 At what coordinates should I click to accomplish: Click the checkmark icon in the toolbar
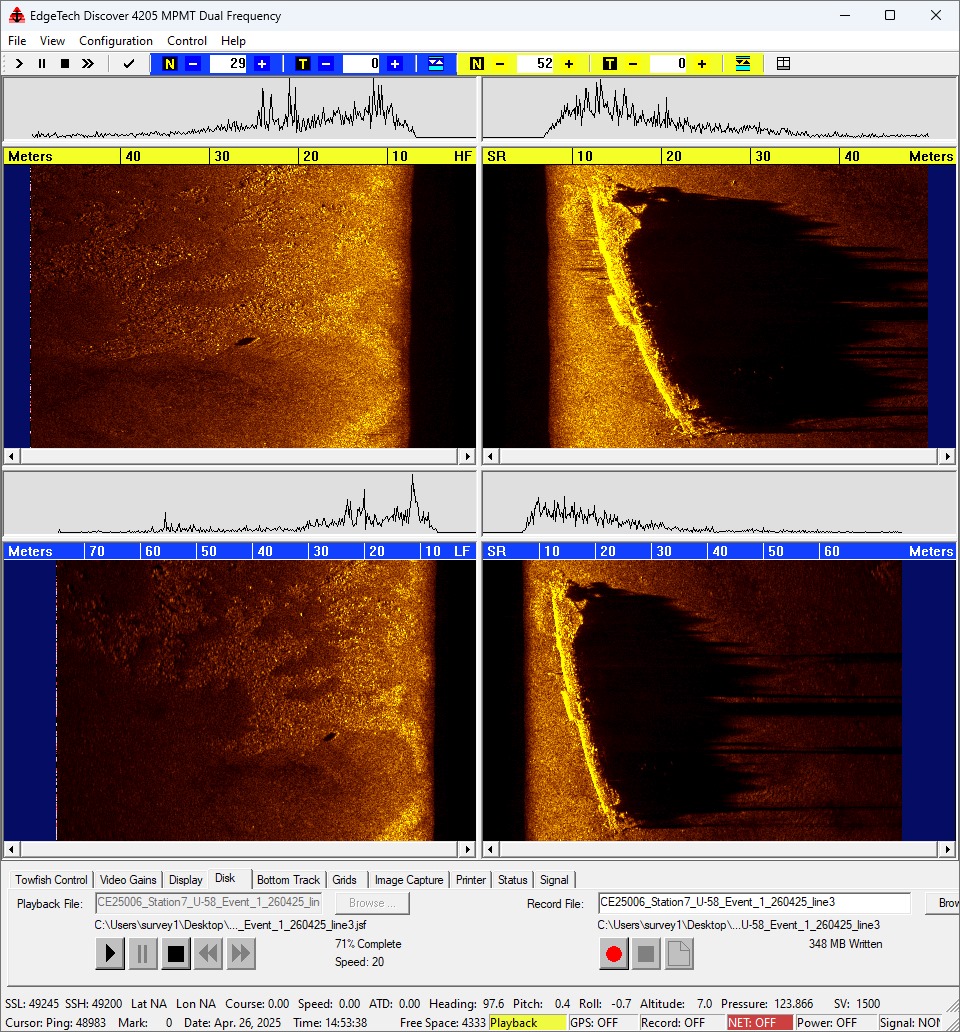pos(128,64)
